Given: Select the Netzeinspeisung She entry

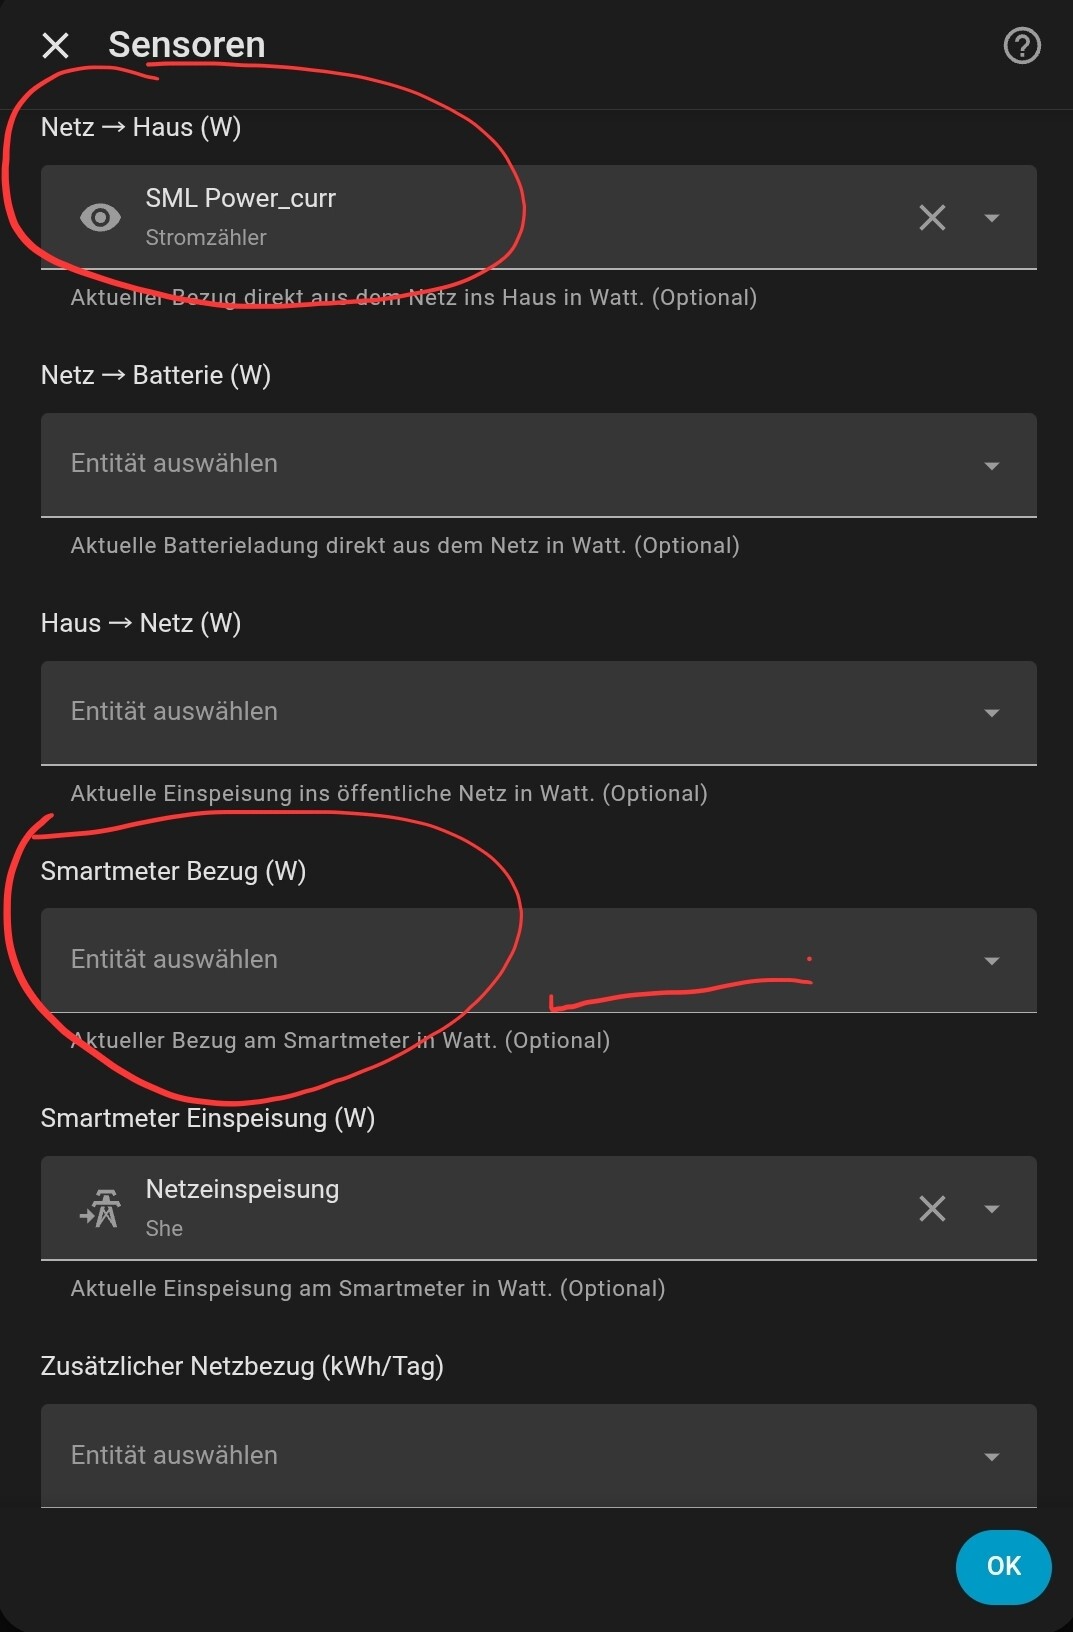Looking at the screenshot, I should [x=538, y=1208].
